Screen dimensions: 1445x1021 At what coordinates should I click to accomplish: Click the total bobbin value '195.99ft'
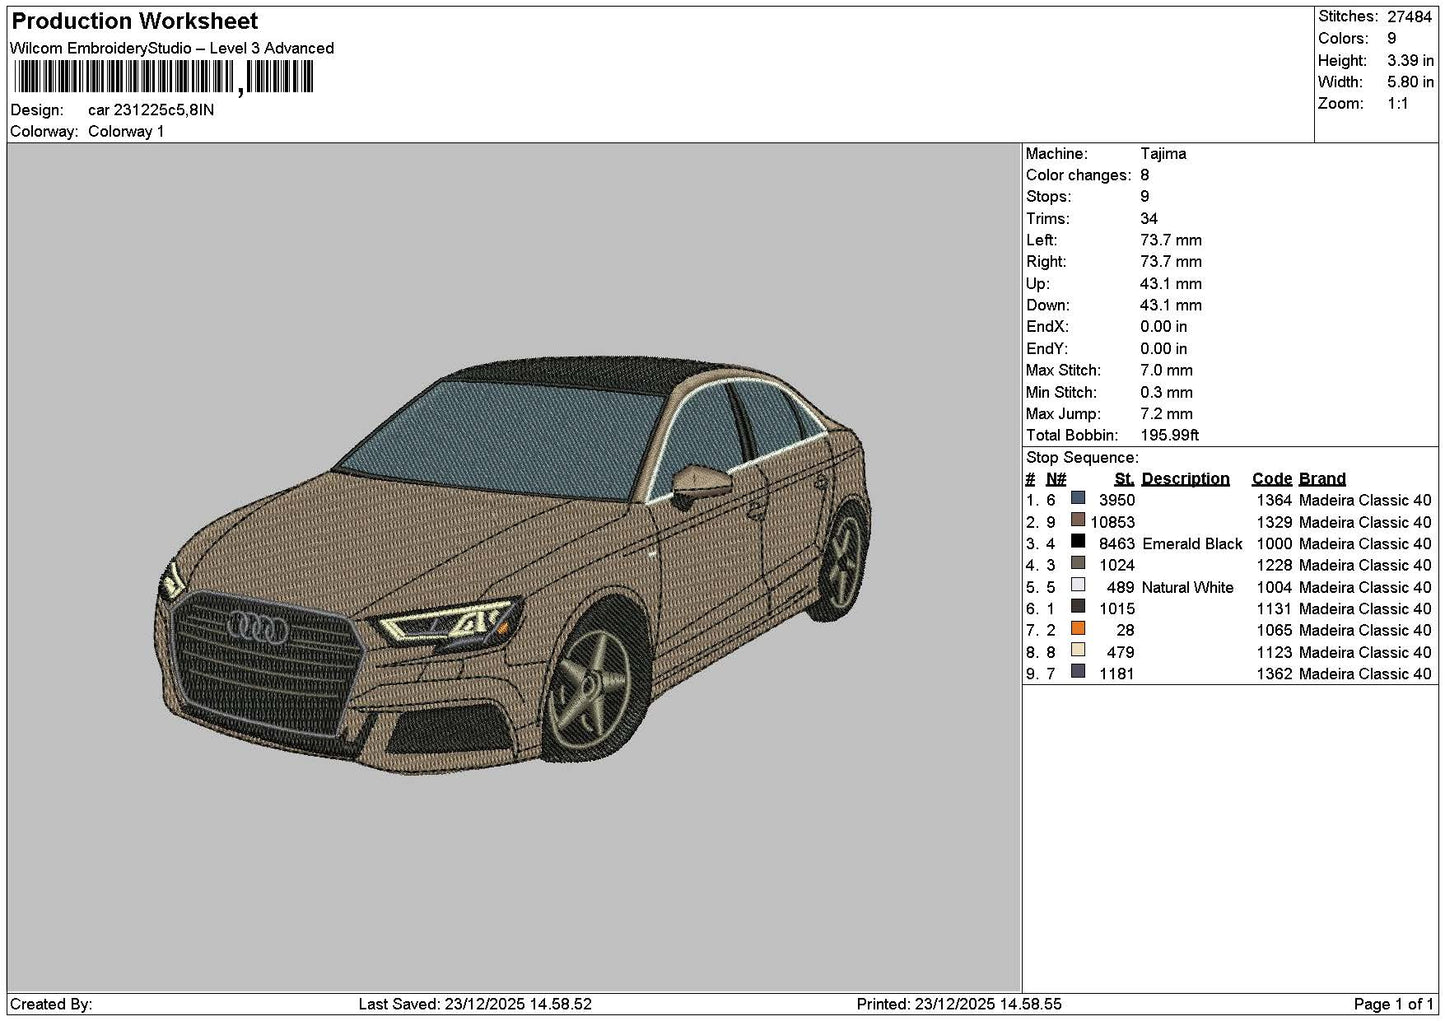1169,435
